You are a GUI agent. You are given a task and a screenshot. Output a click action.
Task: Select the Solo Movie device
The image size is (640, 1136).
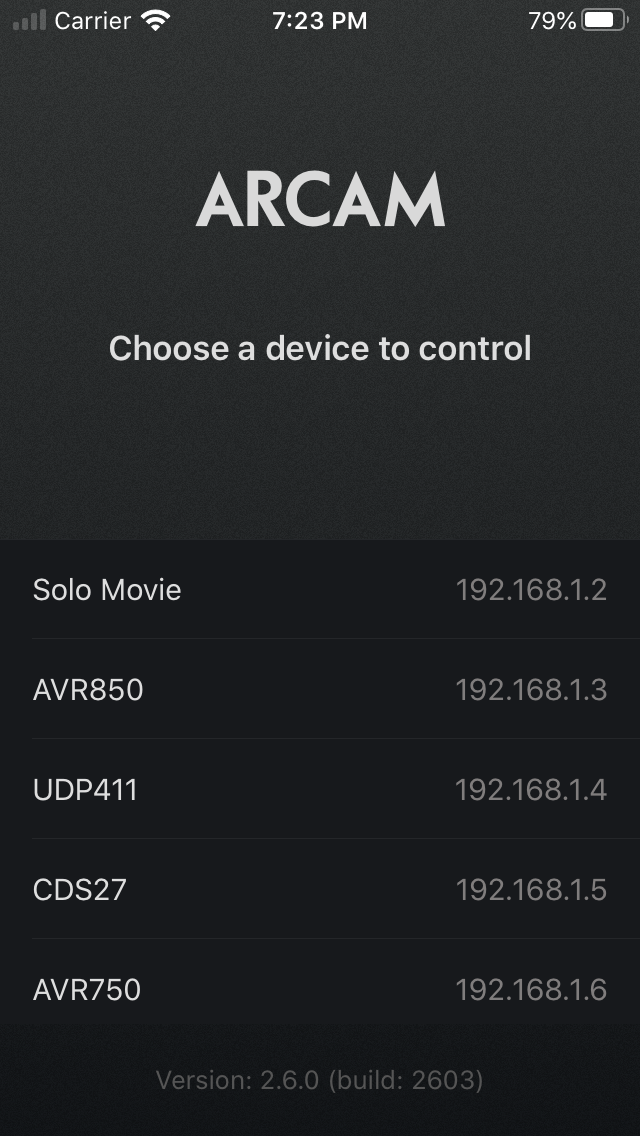click(320, 590)
